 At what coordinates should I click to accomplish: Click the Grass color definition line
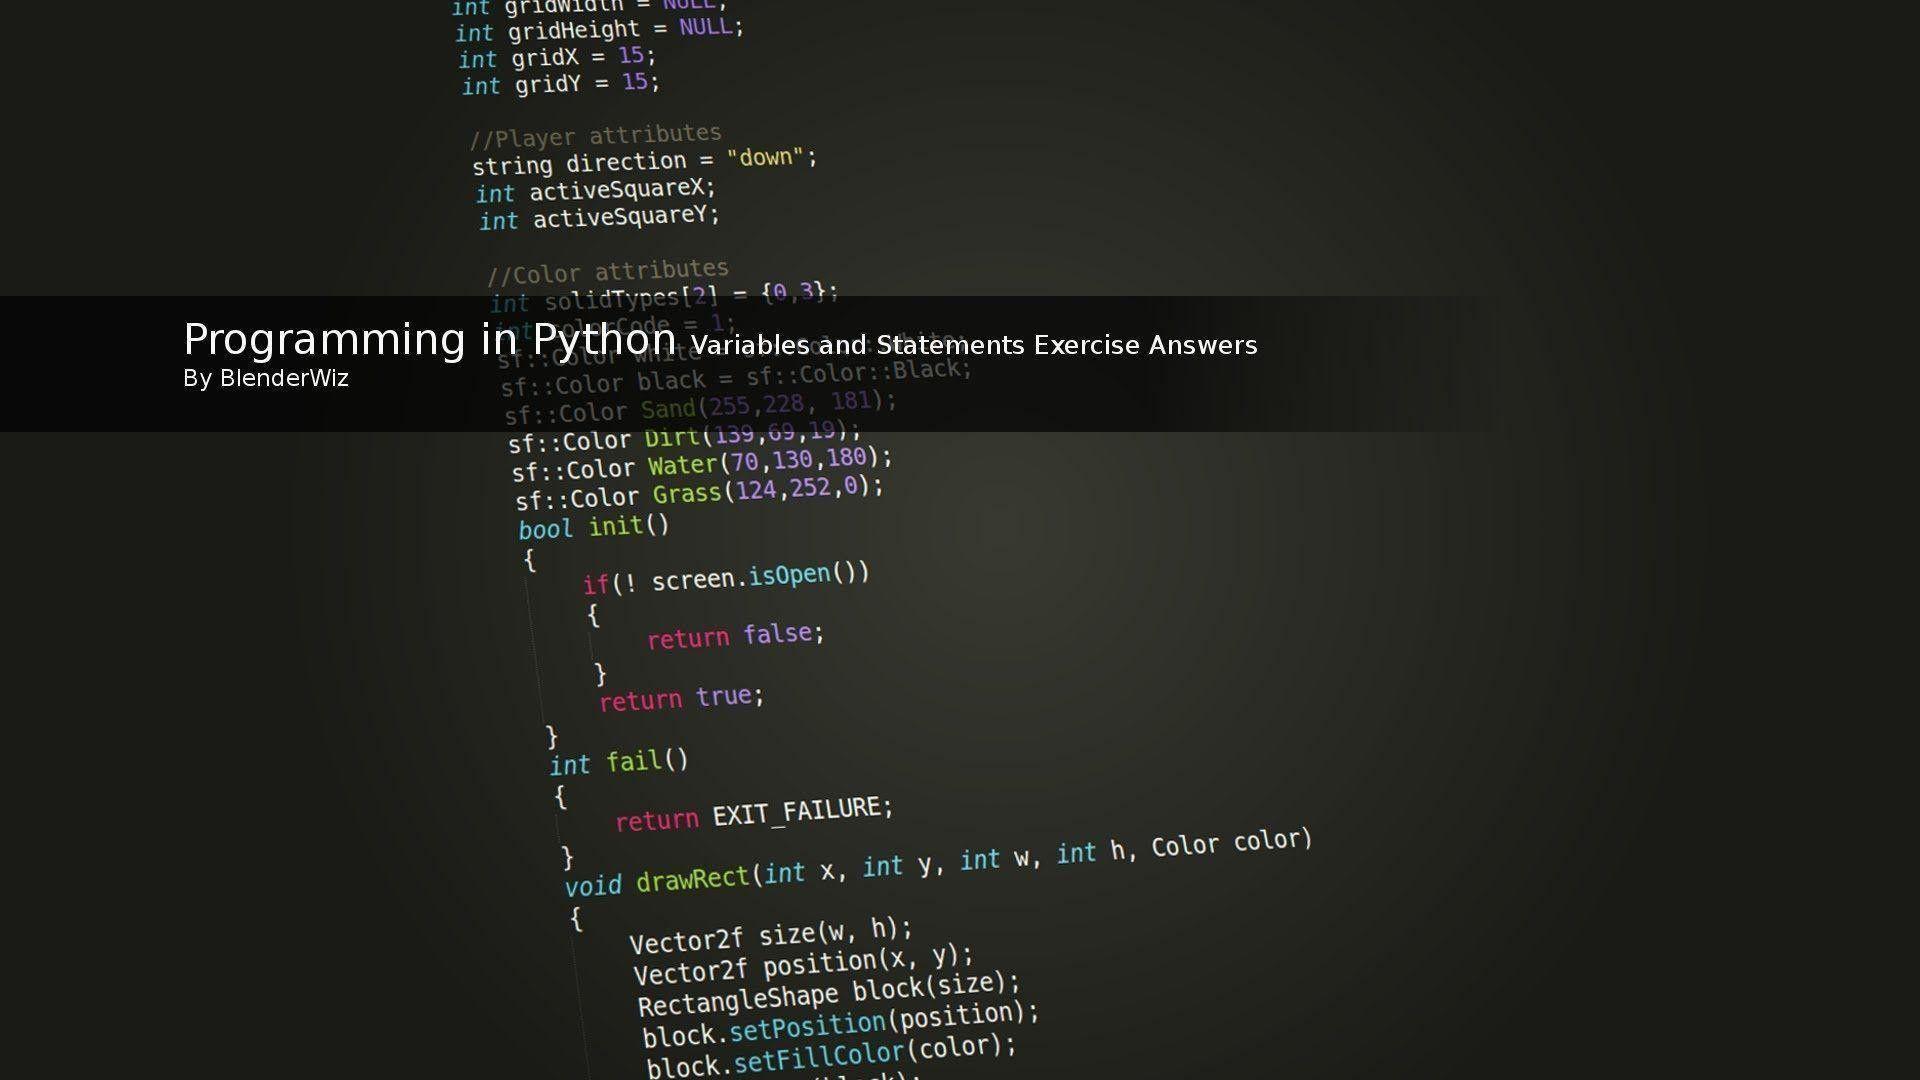coord(700,493)
